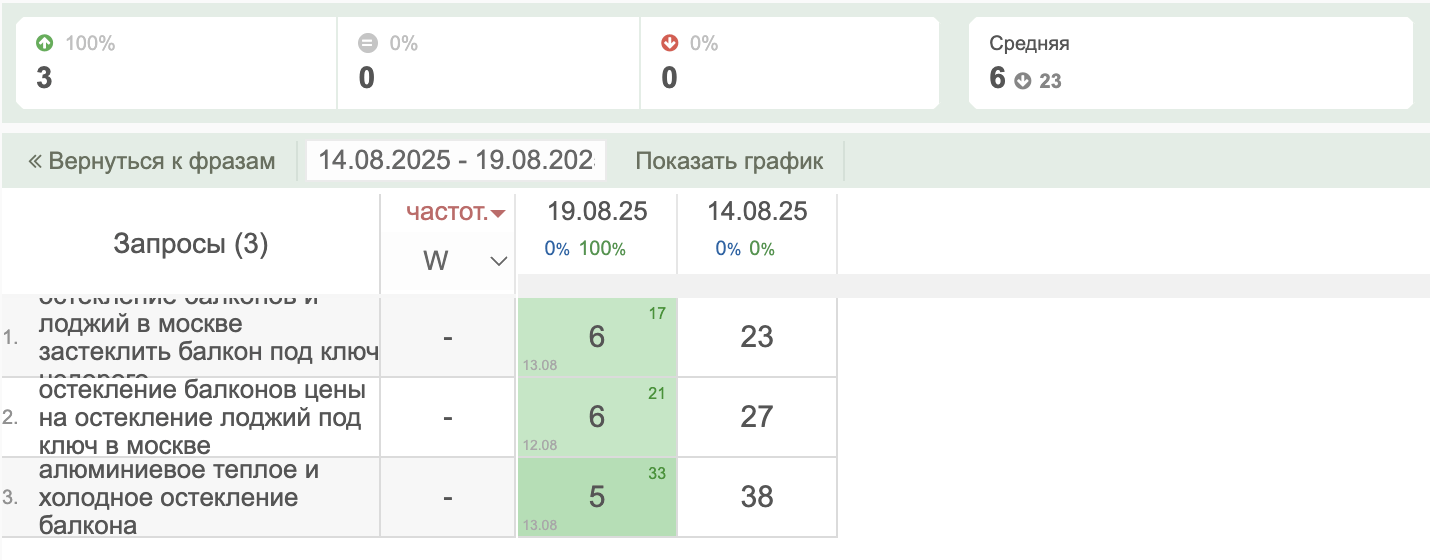Click position 38 in the 14.08.25 column
The image size is (1430, 560).
click(x=757, y=497)
